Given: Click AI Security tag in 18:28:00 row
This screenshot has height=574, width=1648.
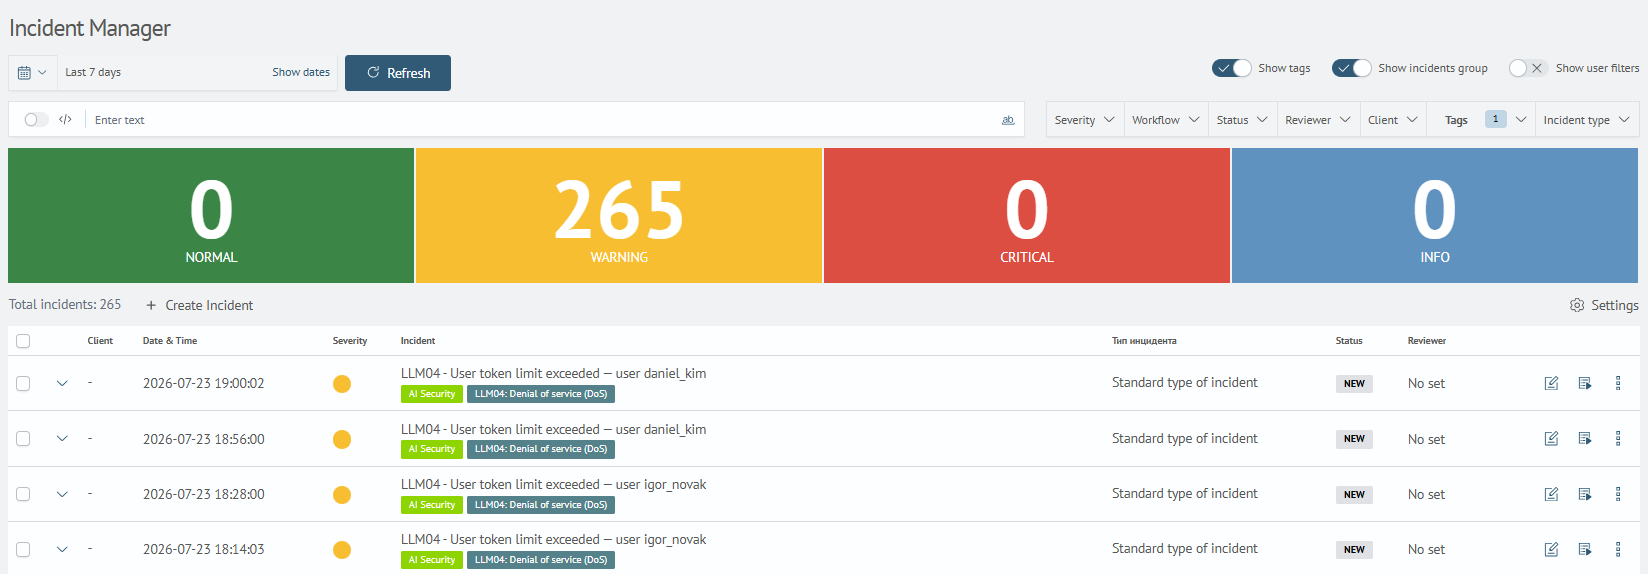Looking at the screenshot, I should tap(432, 505).
